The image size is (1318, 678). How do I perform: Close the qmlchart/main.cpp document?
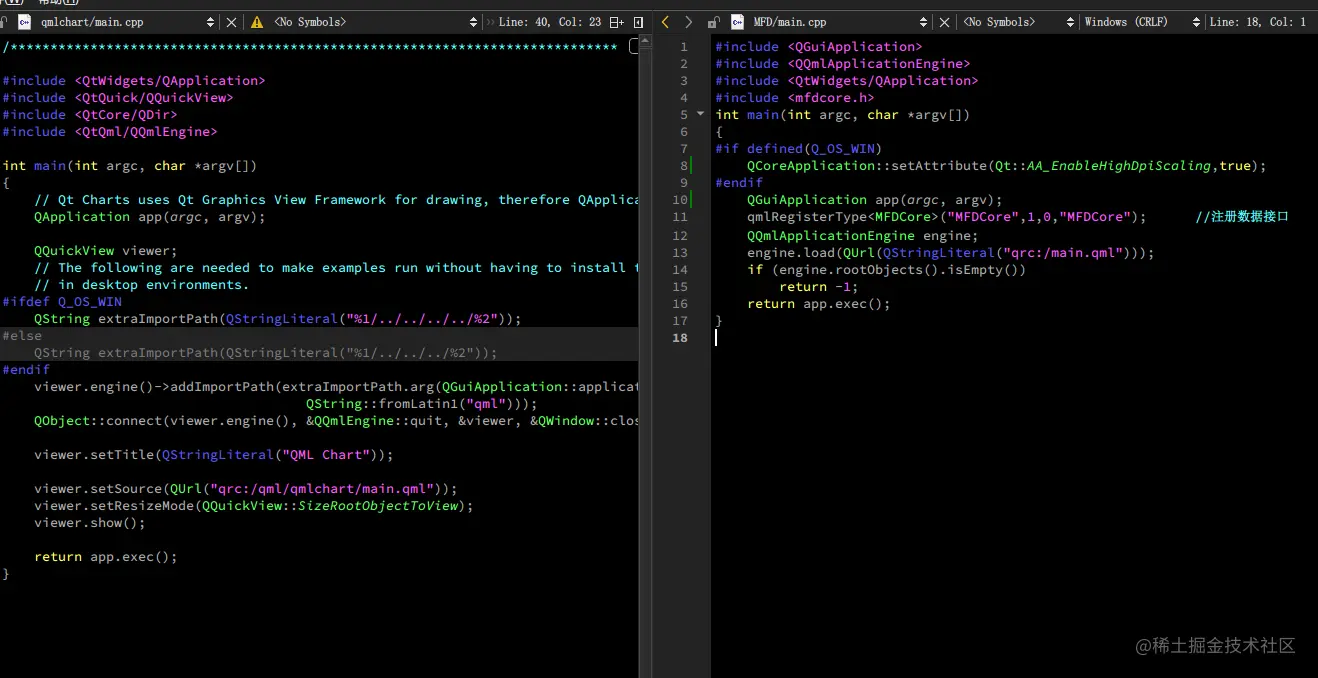point(232,22)
